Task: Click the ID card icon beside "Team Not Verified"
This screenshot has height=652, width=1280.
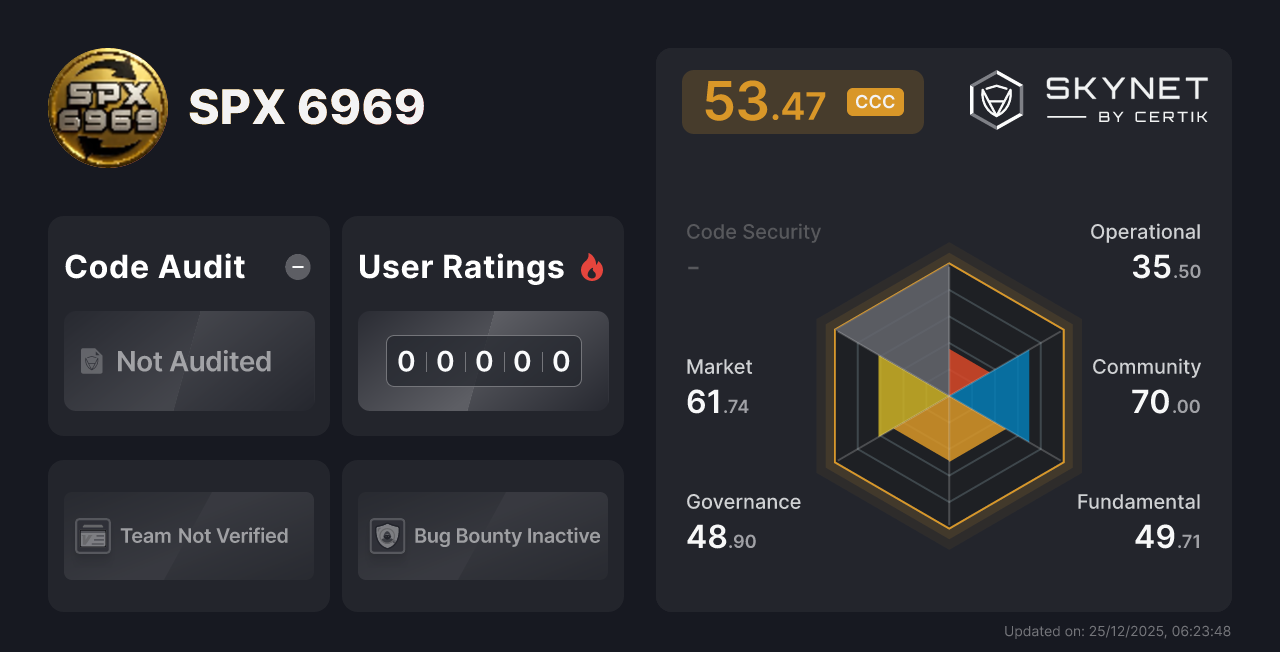Action: click(94, 536)
